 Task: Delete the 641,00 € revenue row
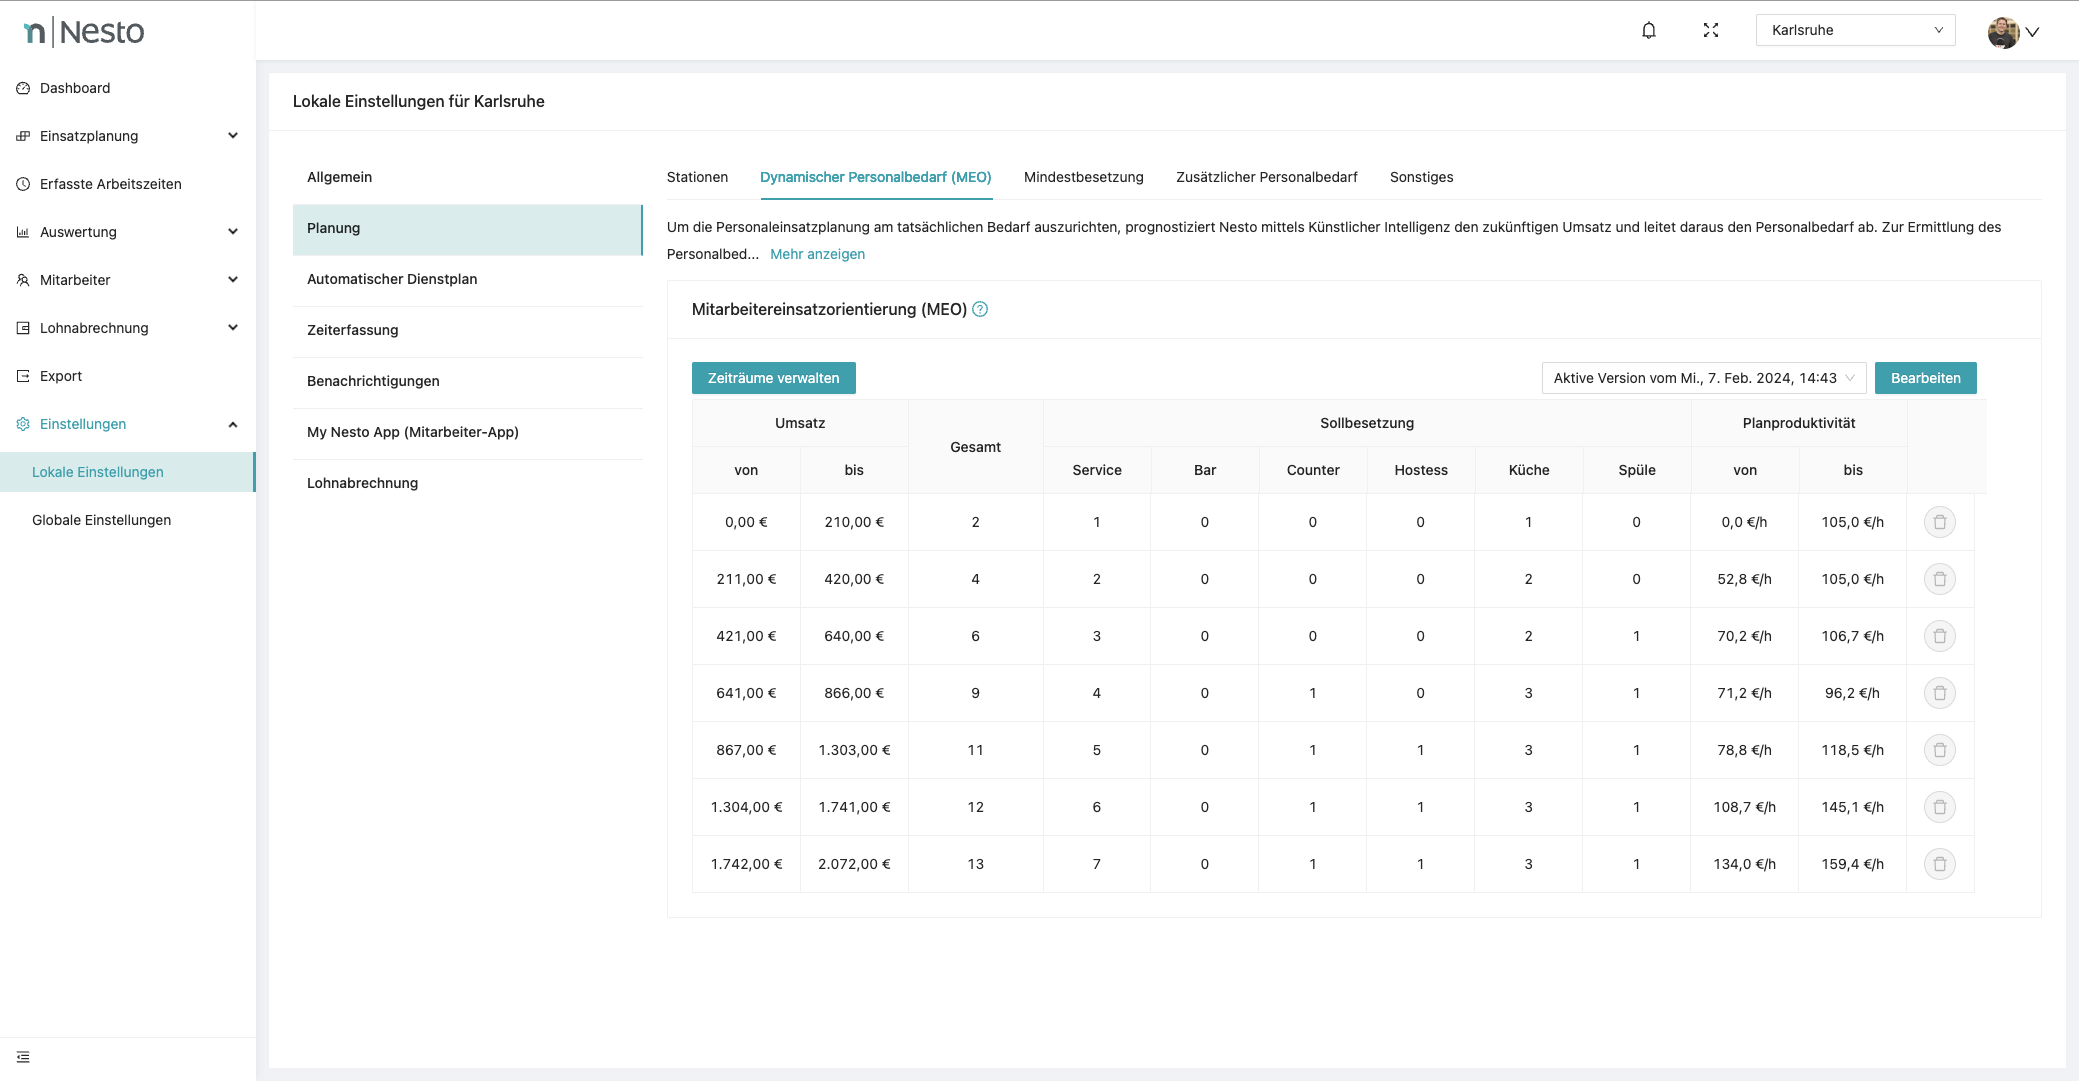click(x=1939, y=693)
